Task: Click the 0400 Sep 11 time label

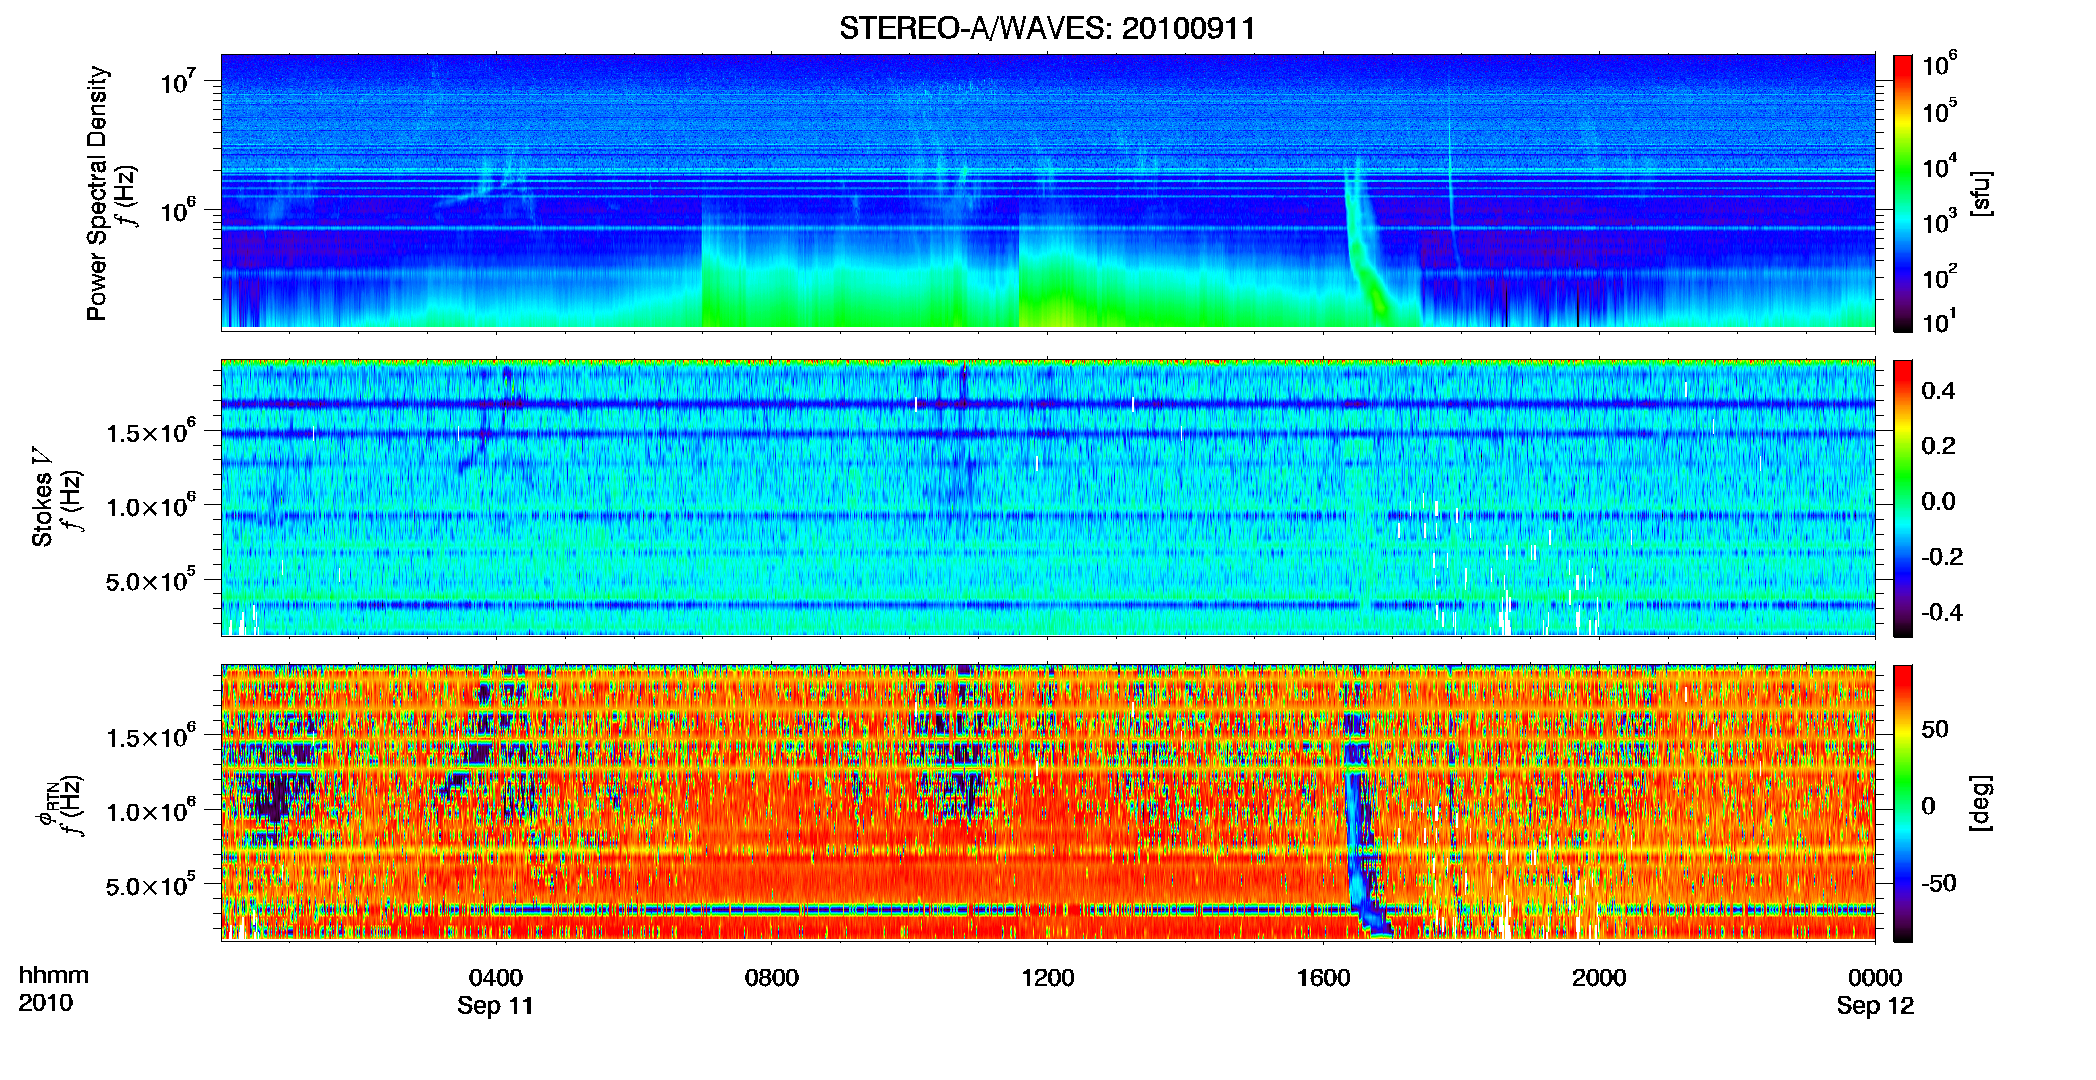Action: [496, 991]
